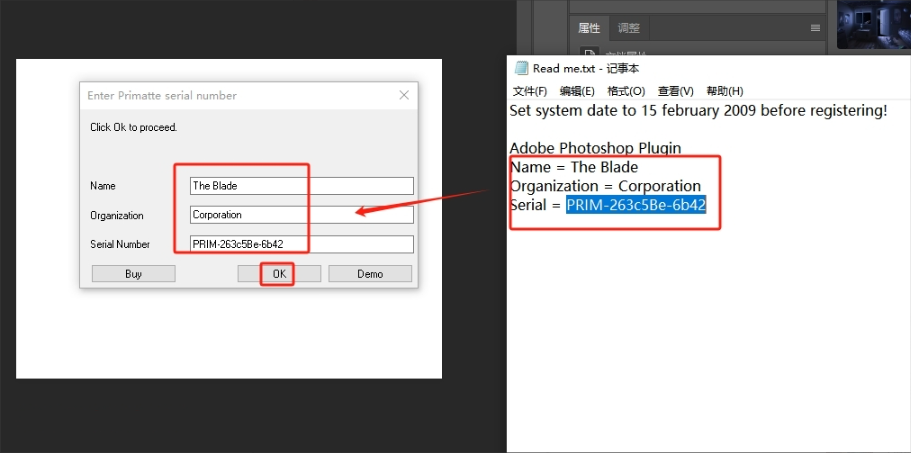
Task: Open Notepad's 格式(O) menu
Action: pyautogui.click(x=626, y=91)
